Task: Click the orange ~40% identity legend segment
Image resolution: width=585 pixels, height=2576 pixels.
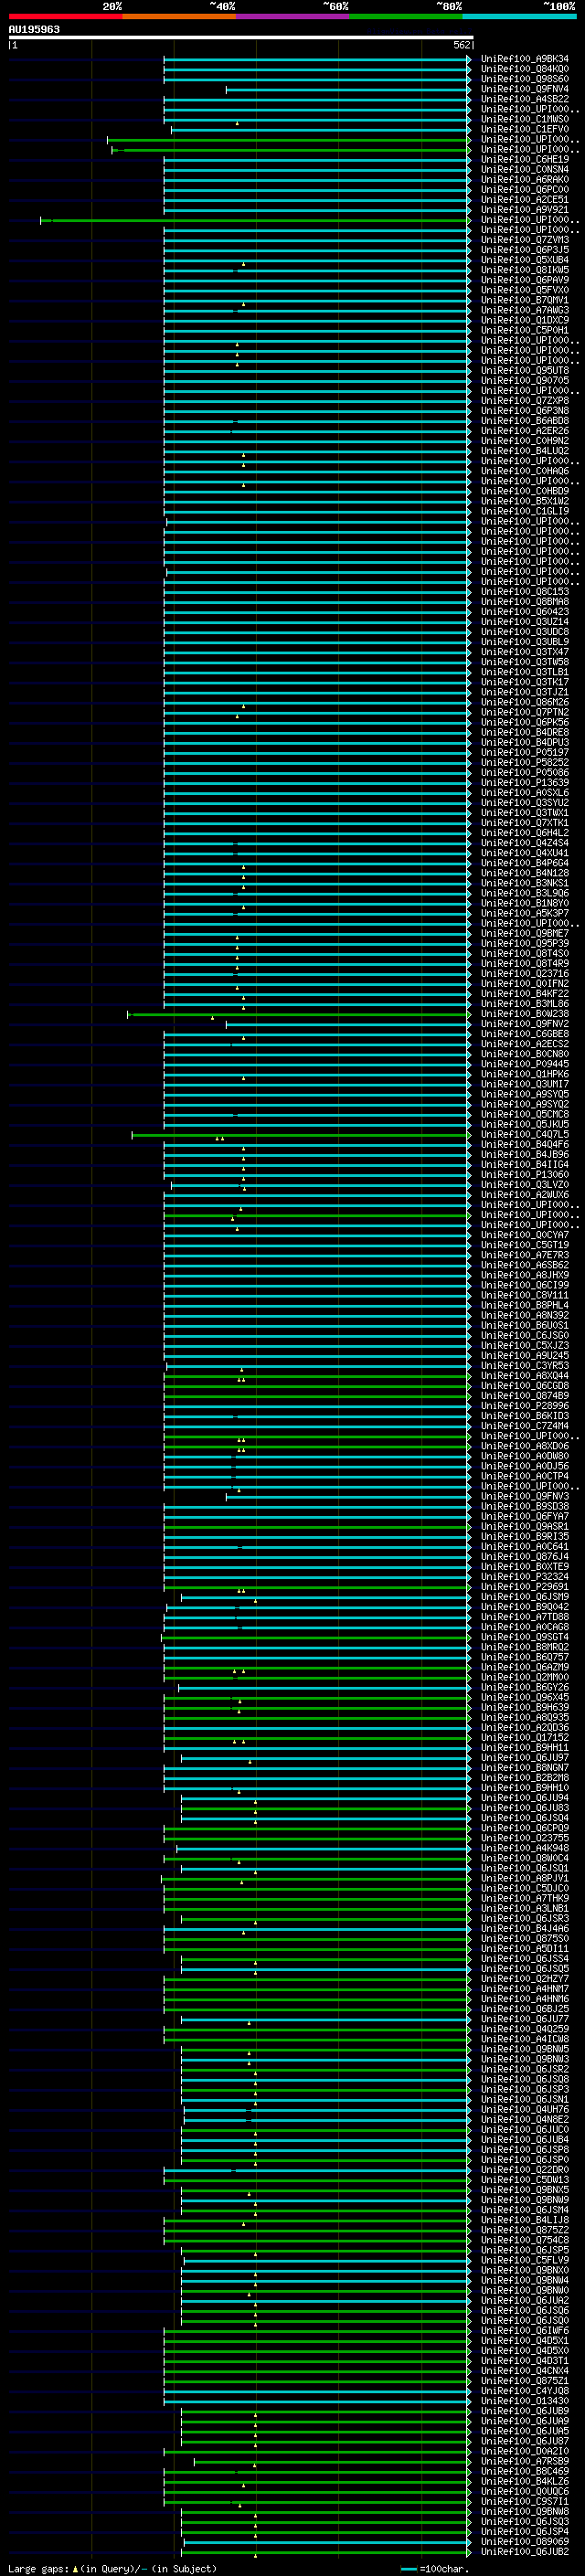Action: click(179, 16)
